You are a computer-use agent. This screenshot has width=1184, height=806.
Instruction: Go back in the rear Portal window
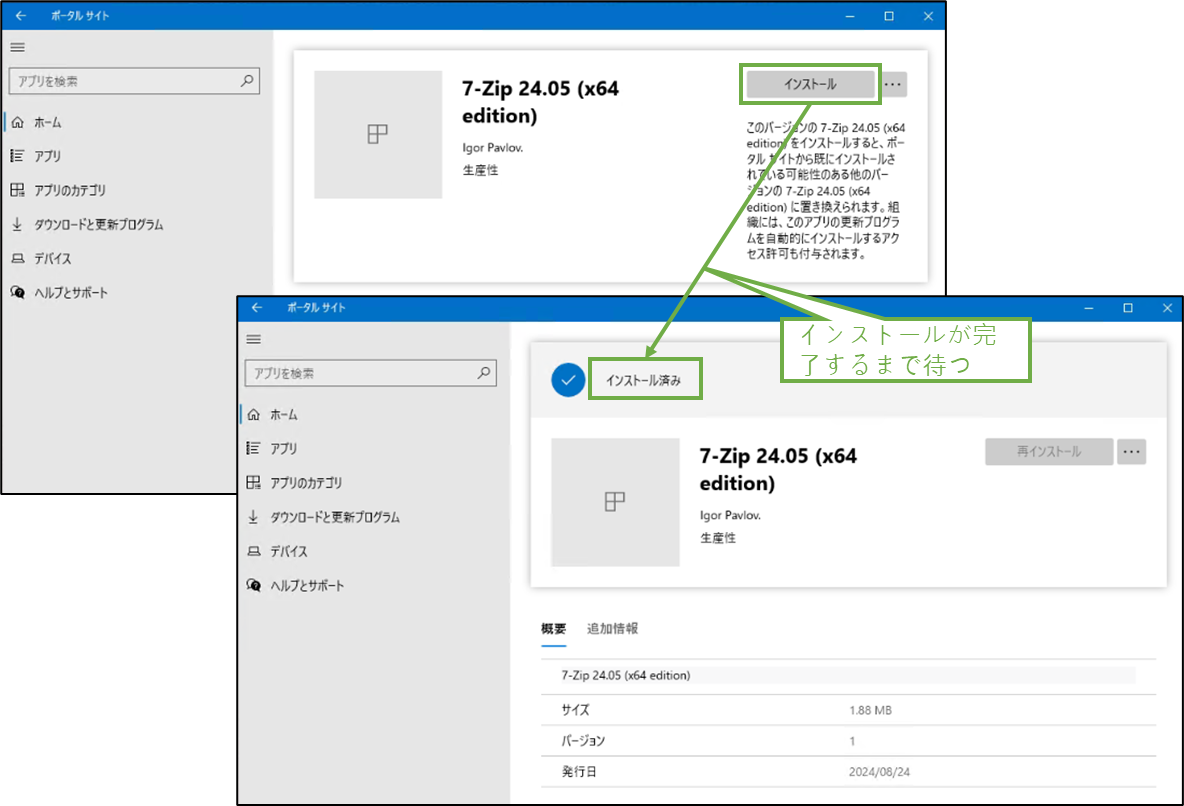point(20,15)
